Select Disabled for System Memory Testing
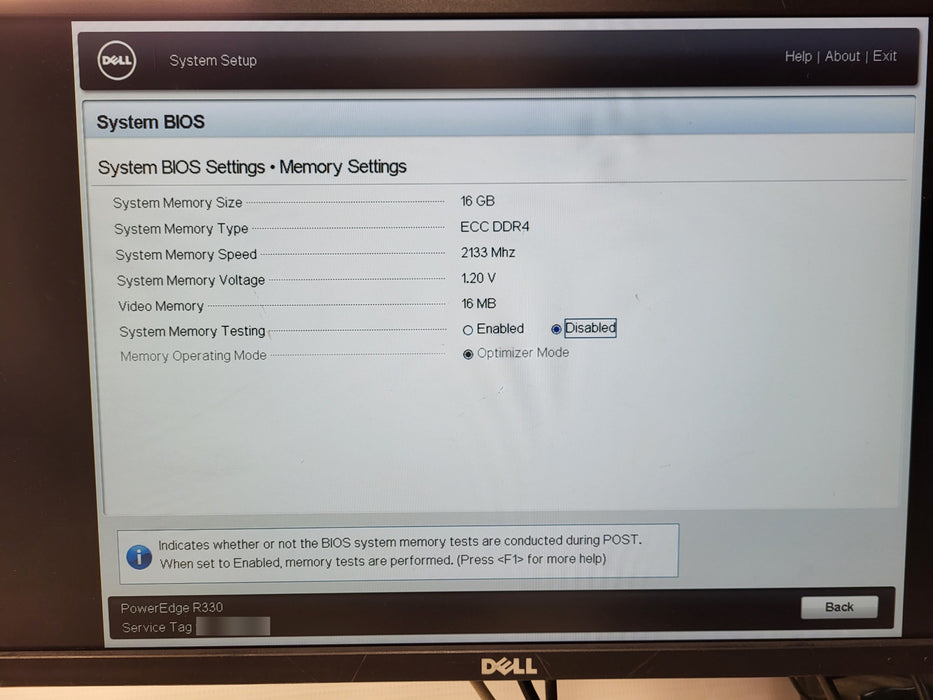The width and height of the screenshot is (933, 700). coord(556,329)
